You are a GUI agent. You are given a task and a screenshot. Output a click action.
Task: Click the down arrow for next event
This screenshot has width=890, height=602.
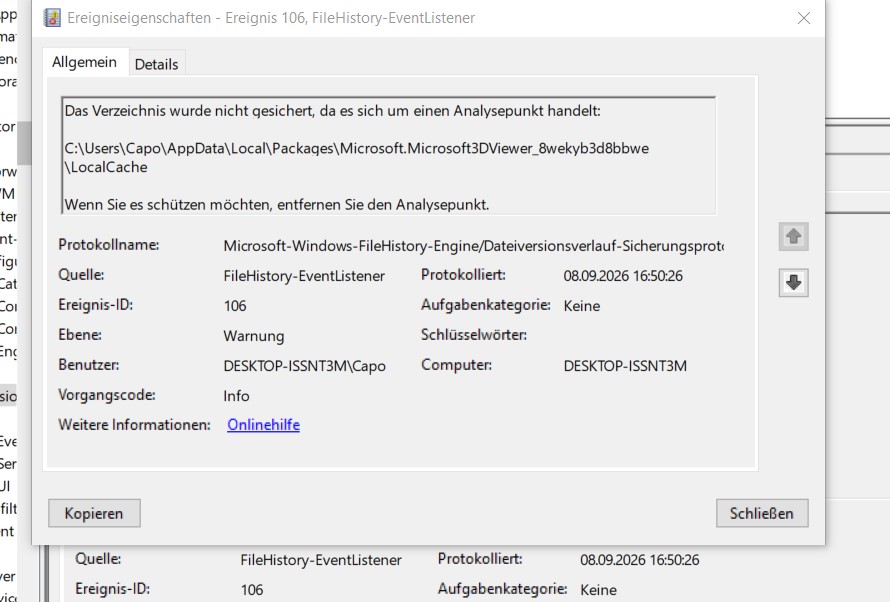pyautogui.click(x=794, y=283)
